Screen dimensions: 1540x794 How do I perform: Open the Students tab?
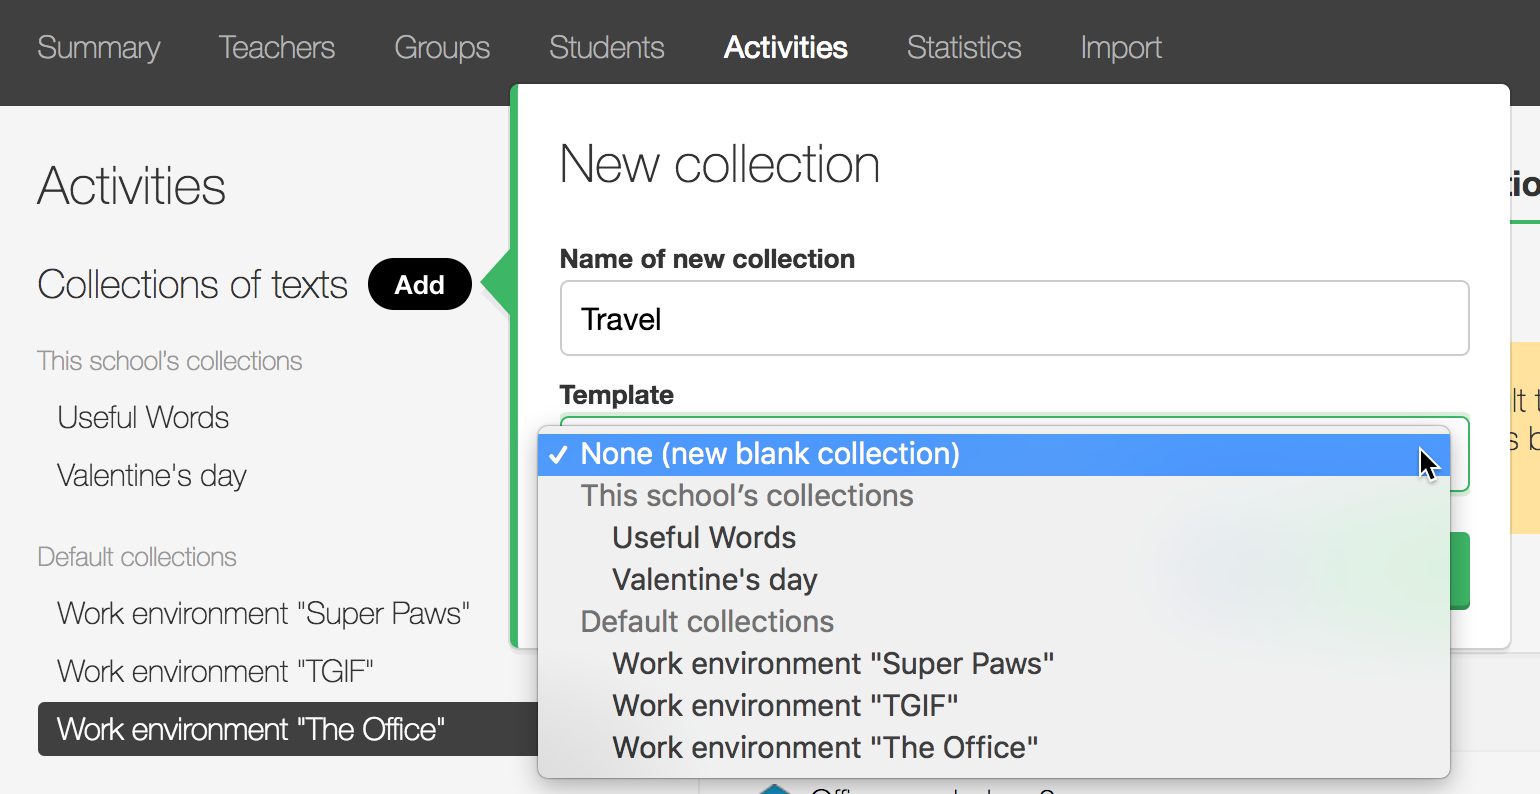coord(606,48)
